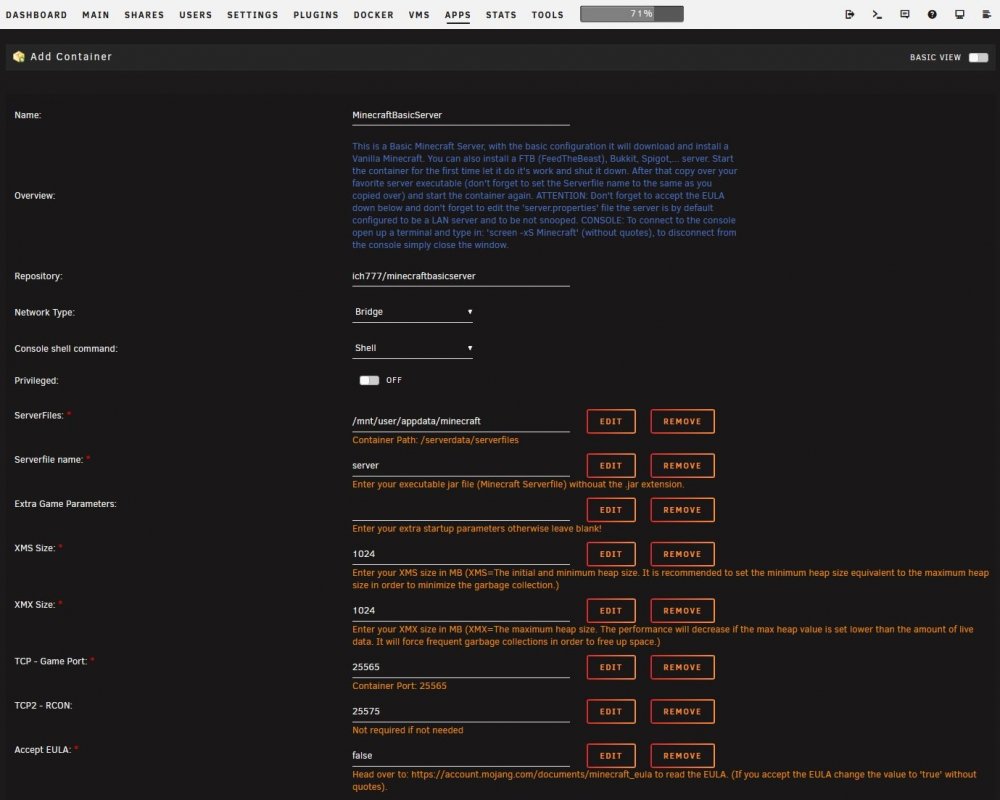Open the system info monitor icon
The image size is (1000, 800).
click(959, 14)
